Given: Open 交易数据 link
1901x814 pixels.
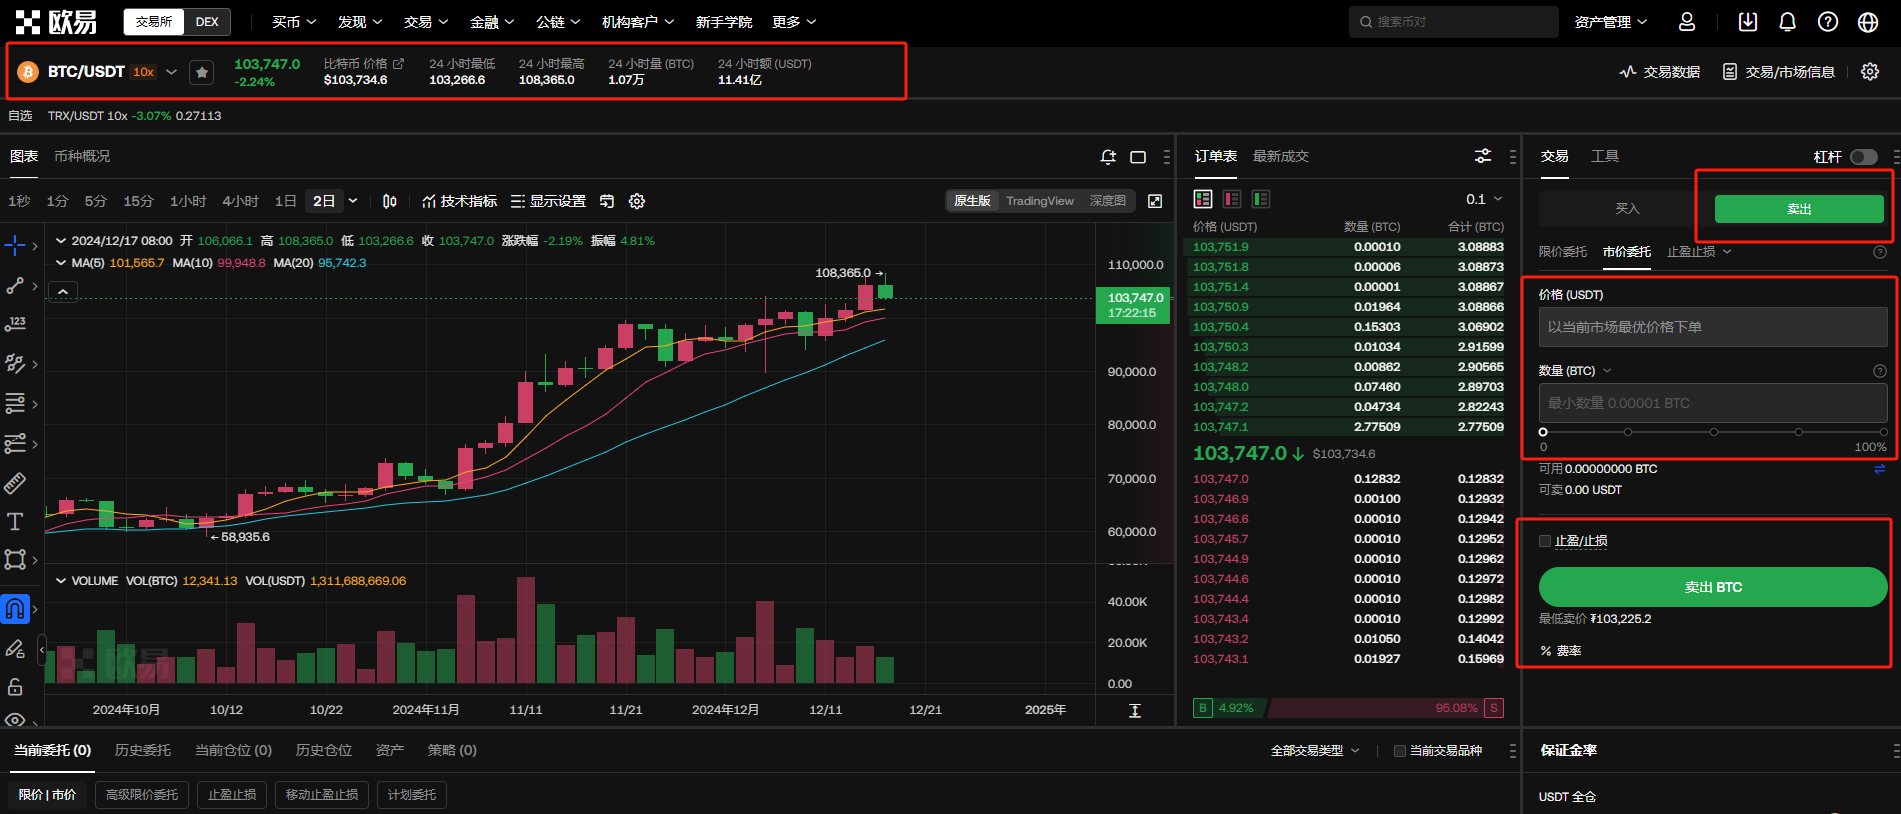Looking at the screenshot, I should 1660,72.
